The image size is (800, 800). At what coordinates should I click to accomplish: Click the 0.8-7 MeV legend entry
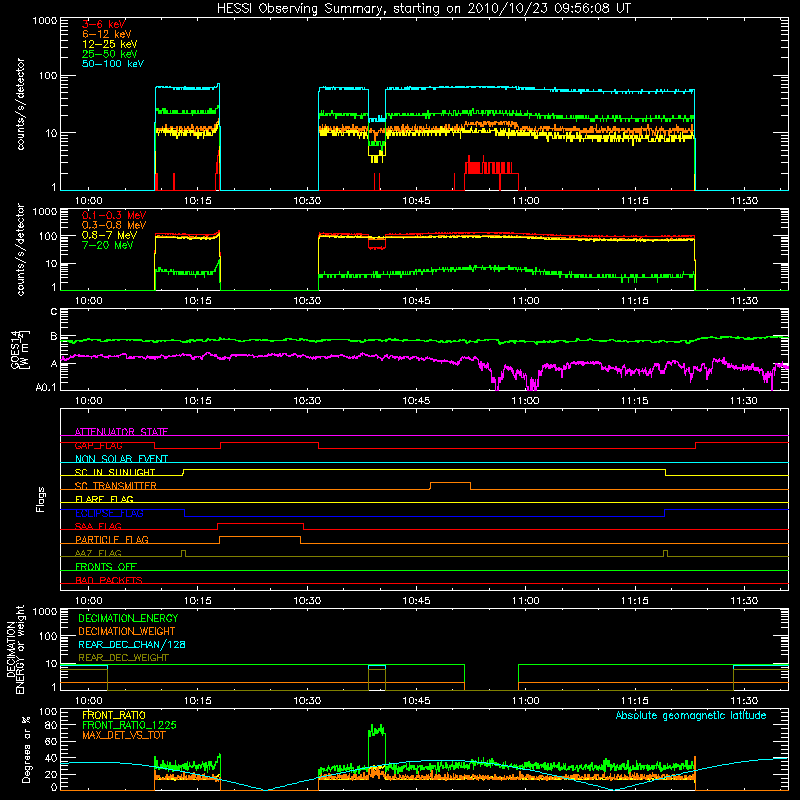[x=109, y=235]
